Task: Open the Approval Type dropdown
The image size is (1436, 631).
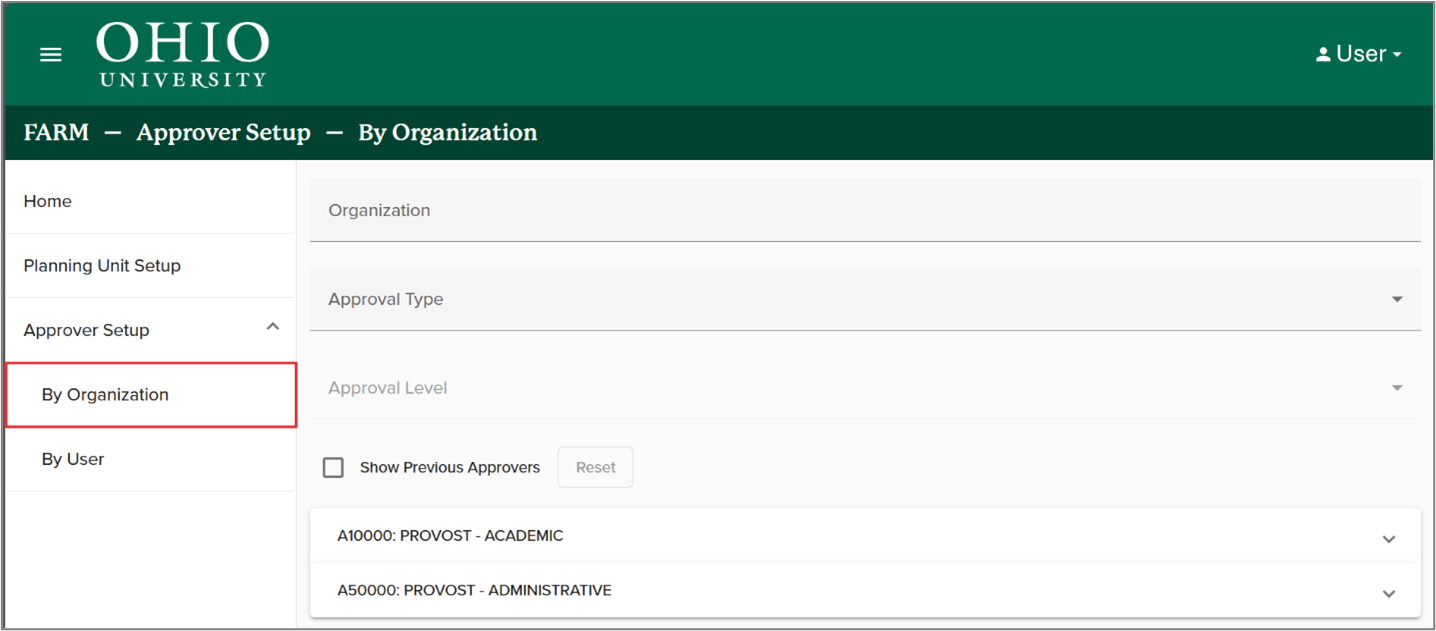Action: tap(864, 299)
